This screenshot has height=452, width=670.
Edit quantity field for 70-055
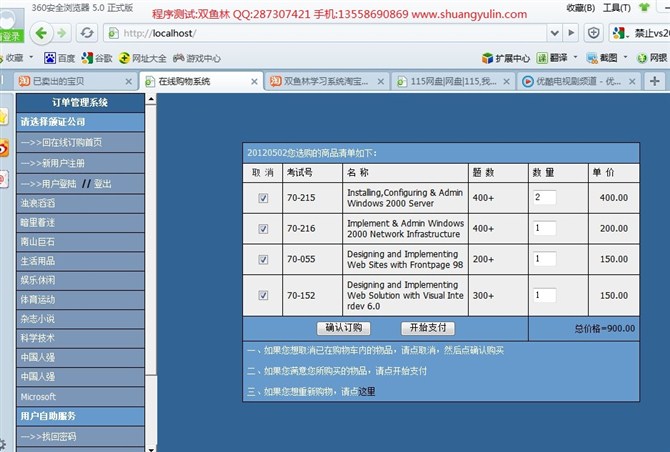pyautogui.click(x=544, y=258)
